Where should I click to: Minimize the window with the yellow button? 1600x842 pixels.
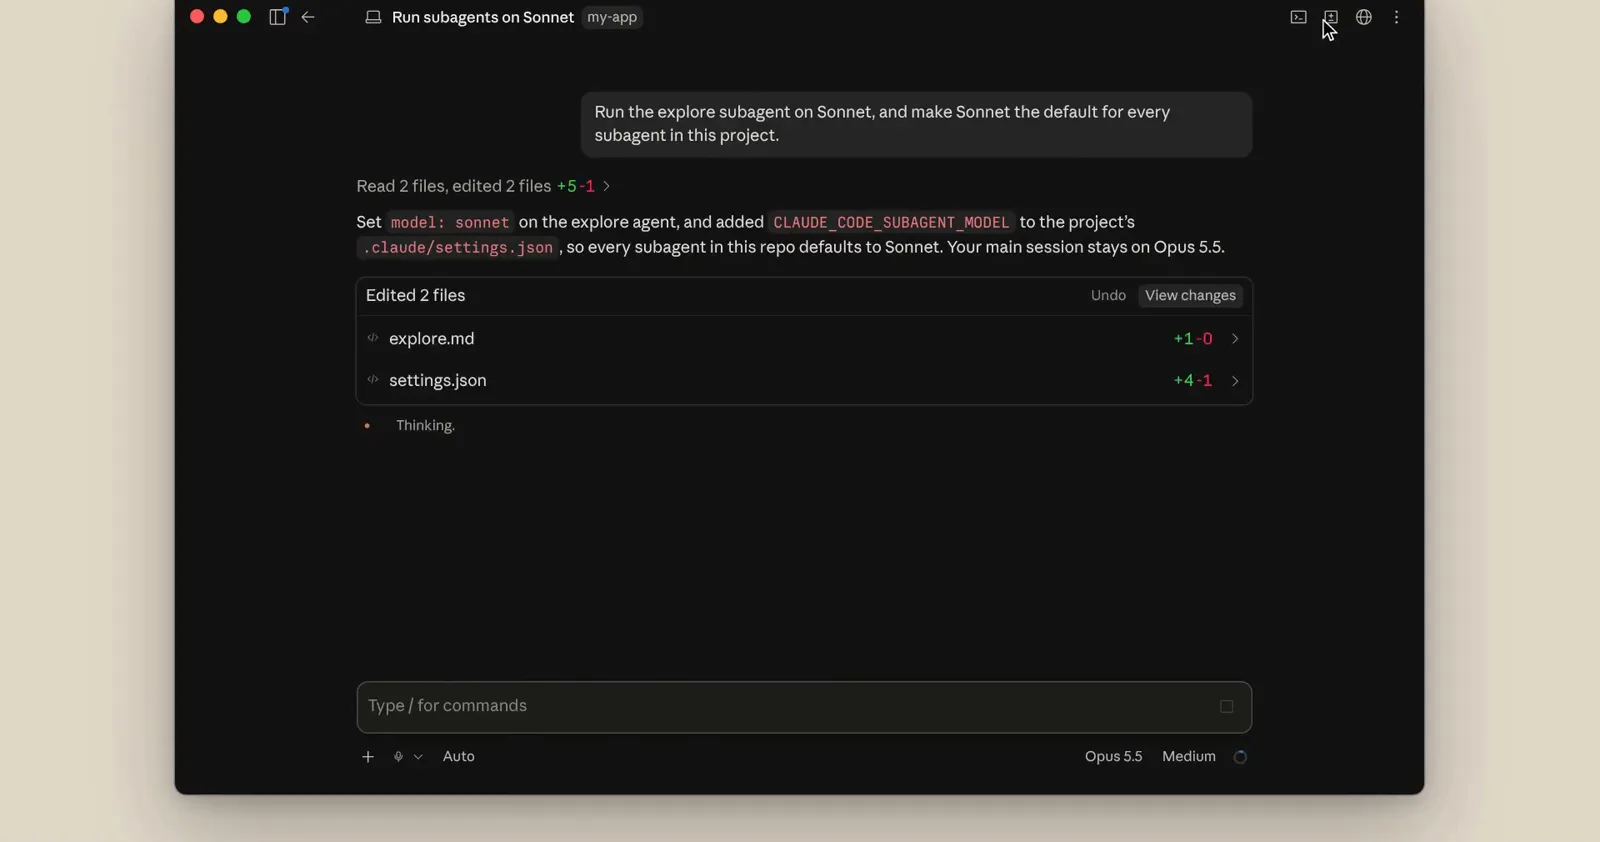[220, 17]
